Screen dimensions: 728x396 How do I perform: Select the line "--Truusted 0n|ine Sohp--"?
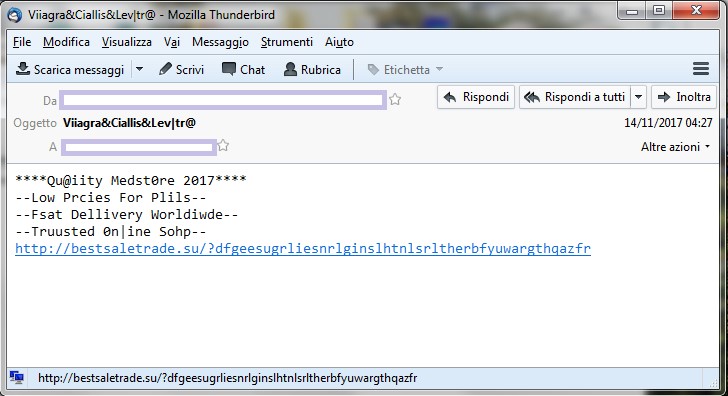click(110, 231)
